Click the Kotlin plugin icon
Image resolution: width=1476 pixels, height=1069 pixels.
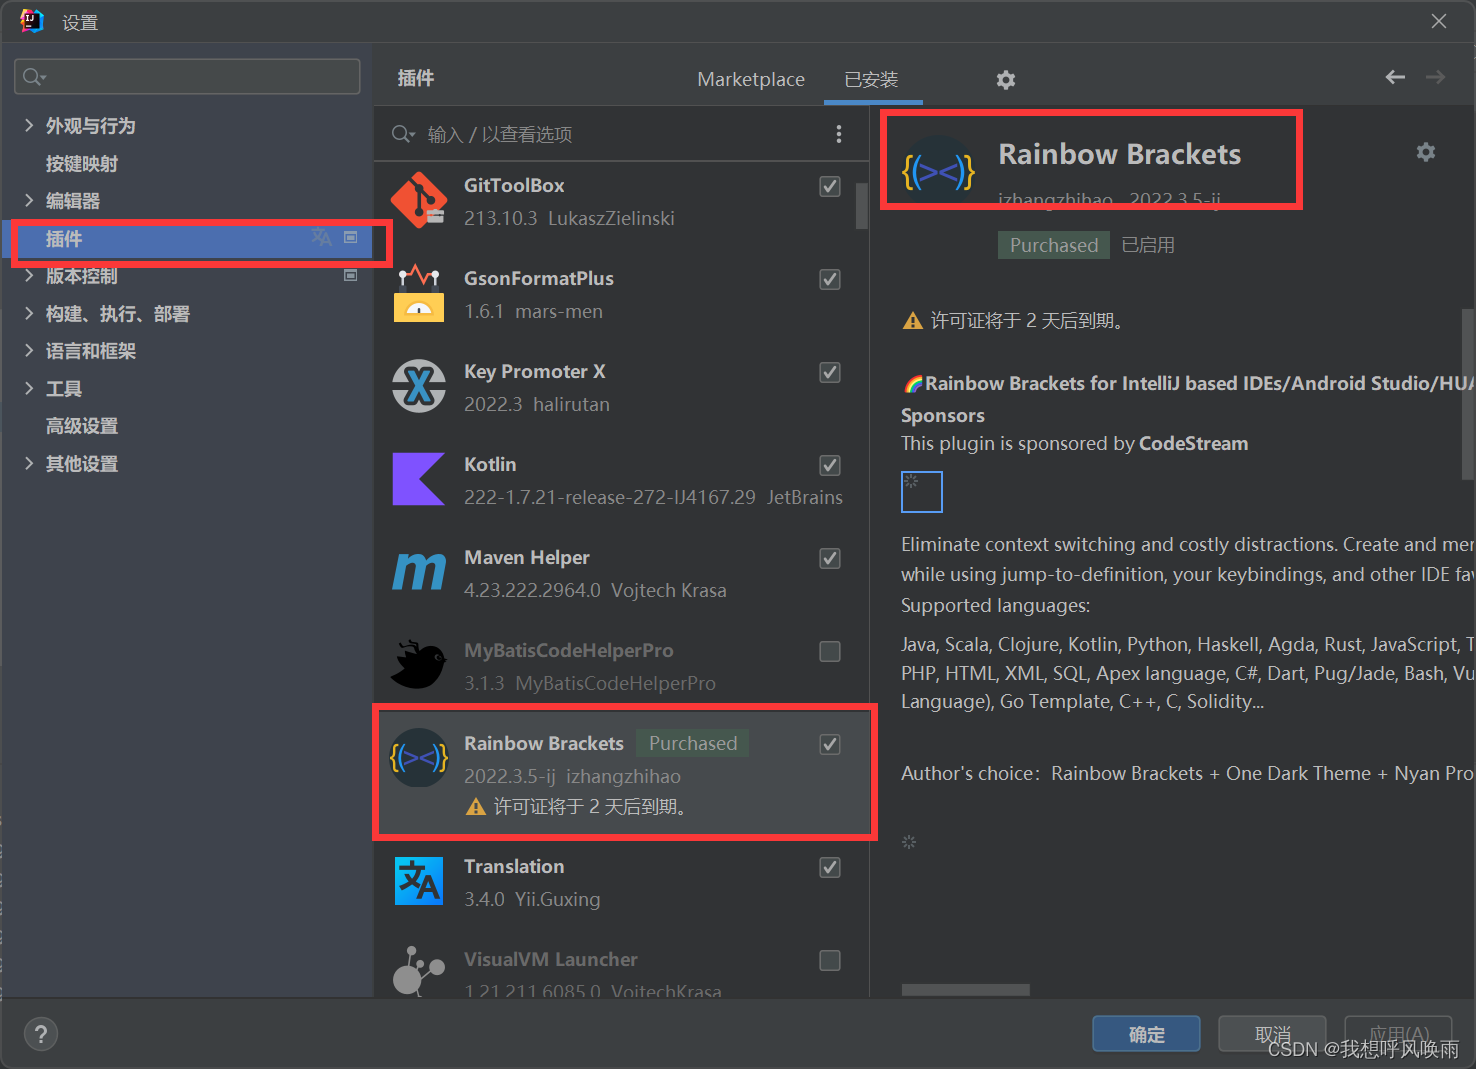418,479
